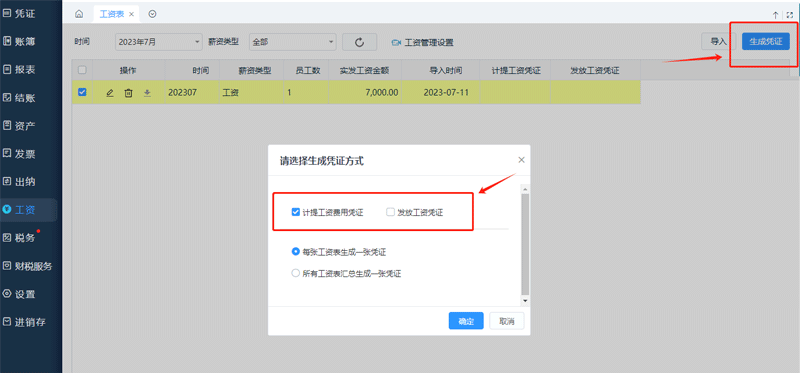
Task: Open the 结账 sidebar module
Action: (19, 98)
